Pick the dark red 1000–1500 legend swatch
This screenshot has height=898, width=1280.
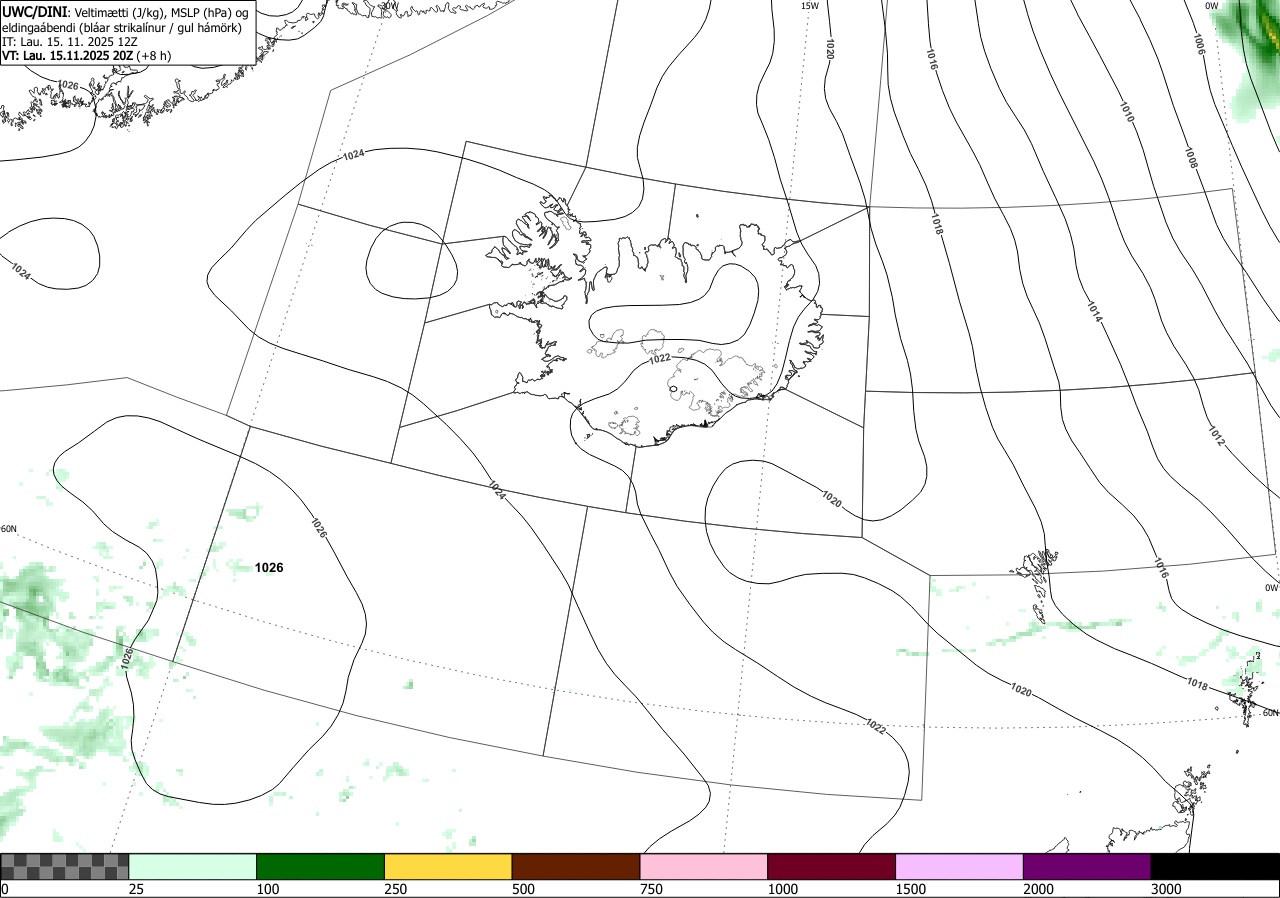pyautogui.click(x=832, y=866)
